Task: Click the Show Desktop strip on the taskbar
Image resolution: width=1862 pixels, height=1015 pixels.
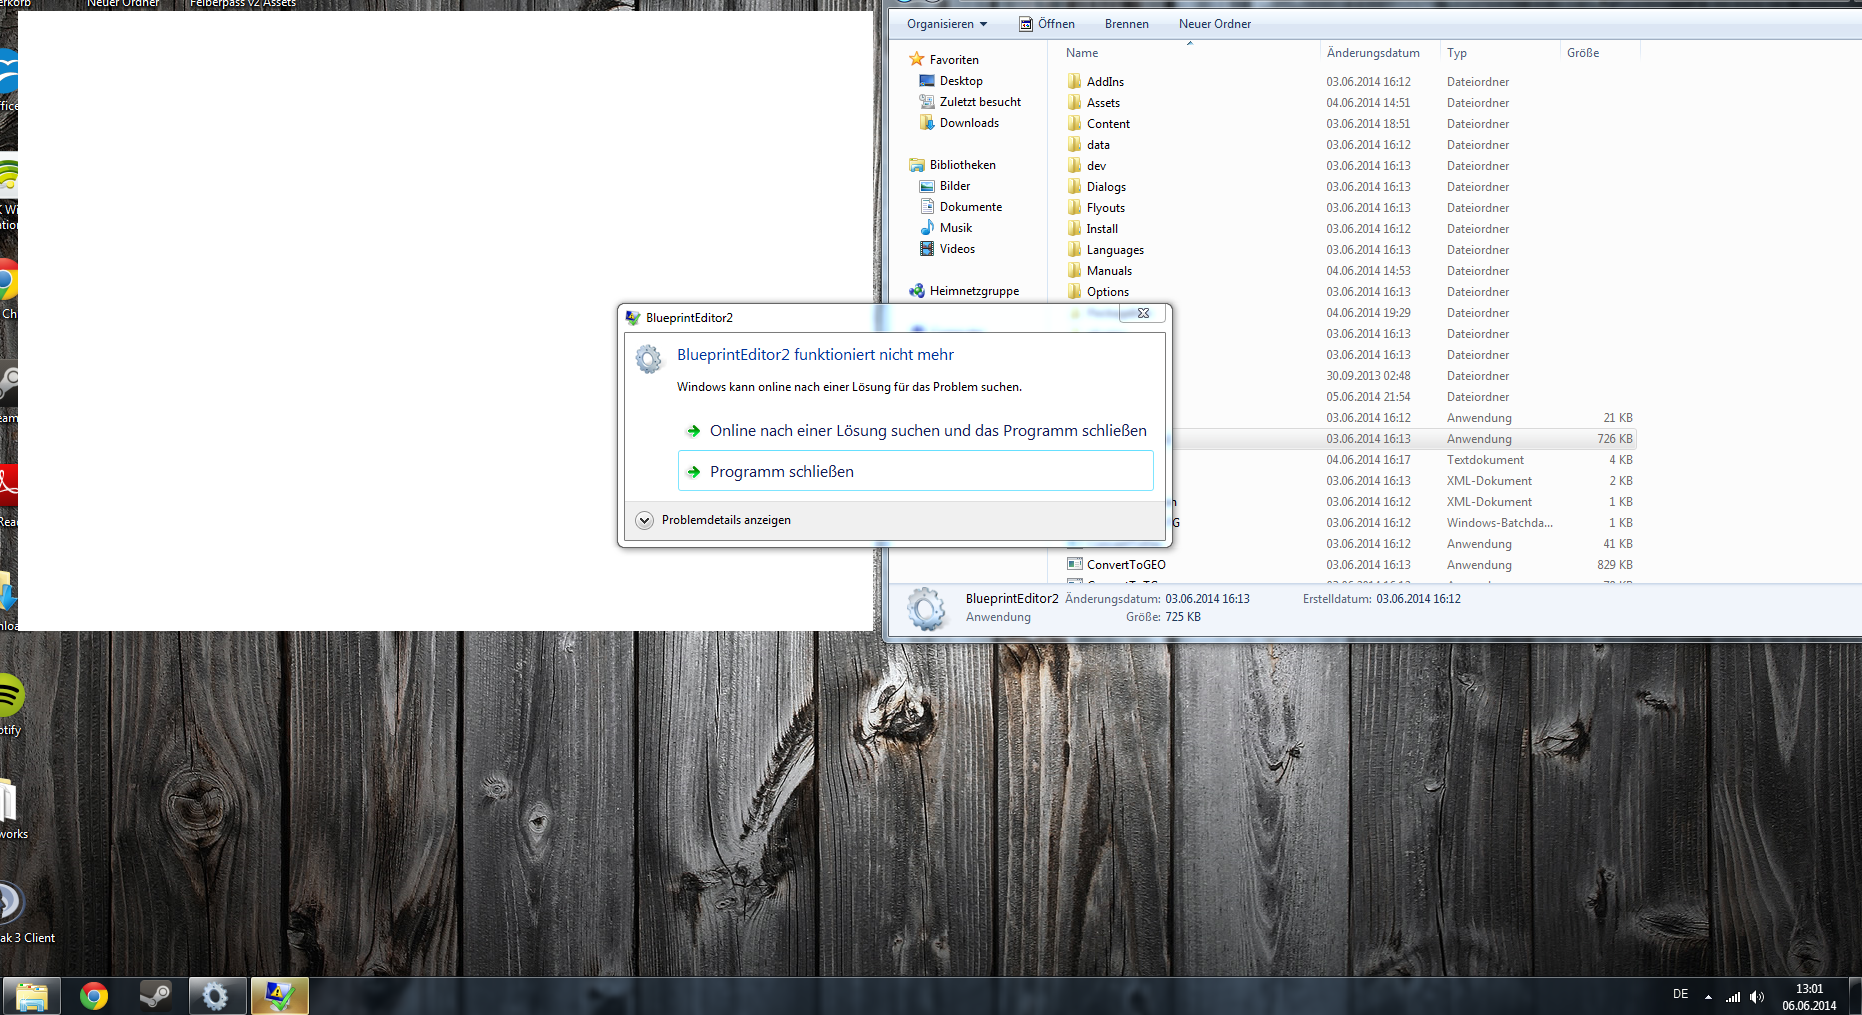Action: pos(1855,996)
